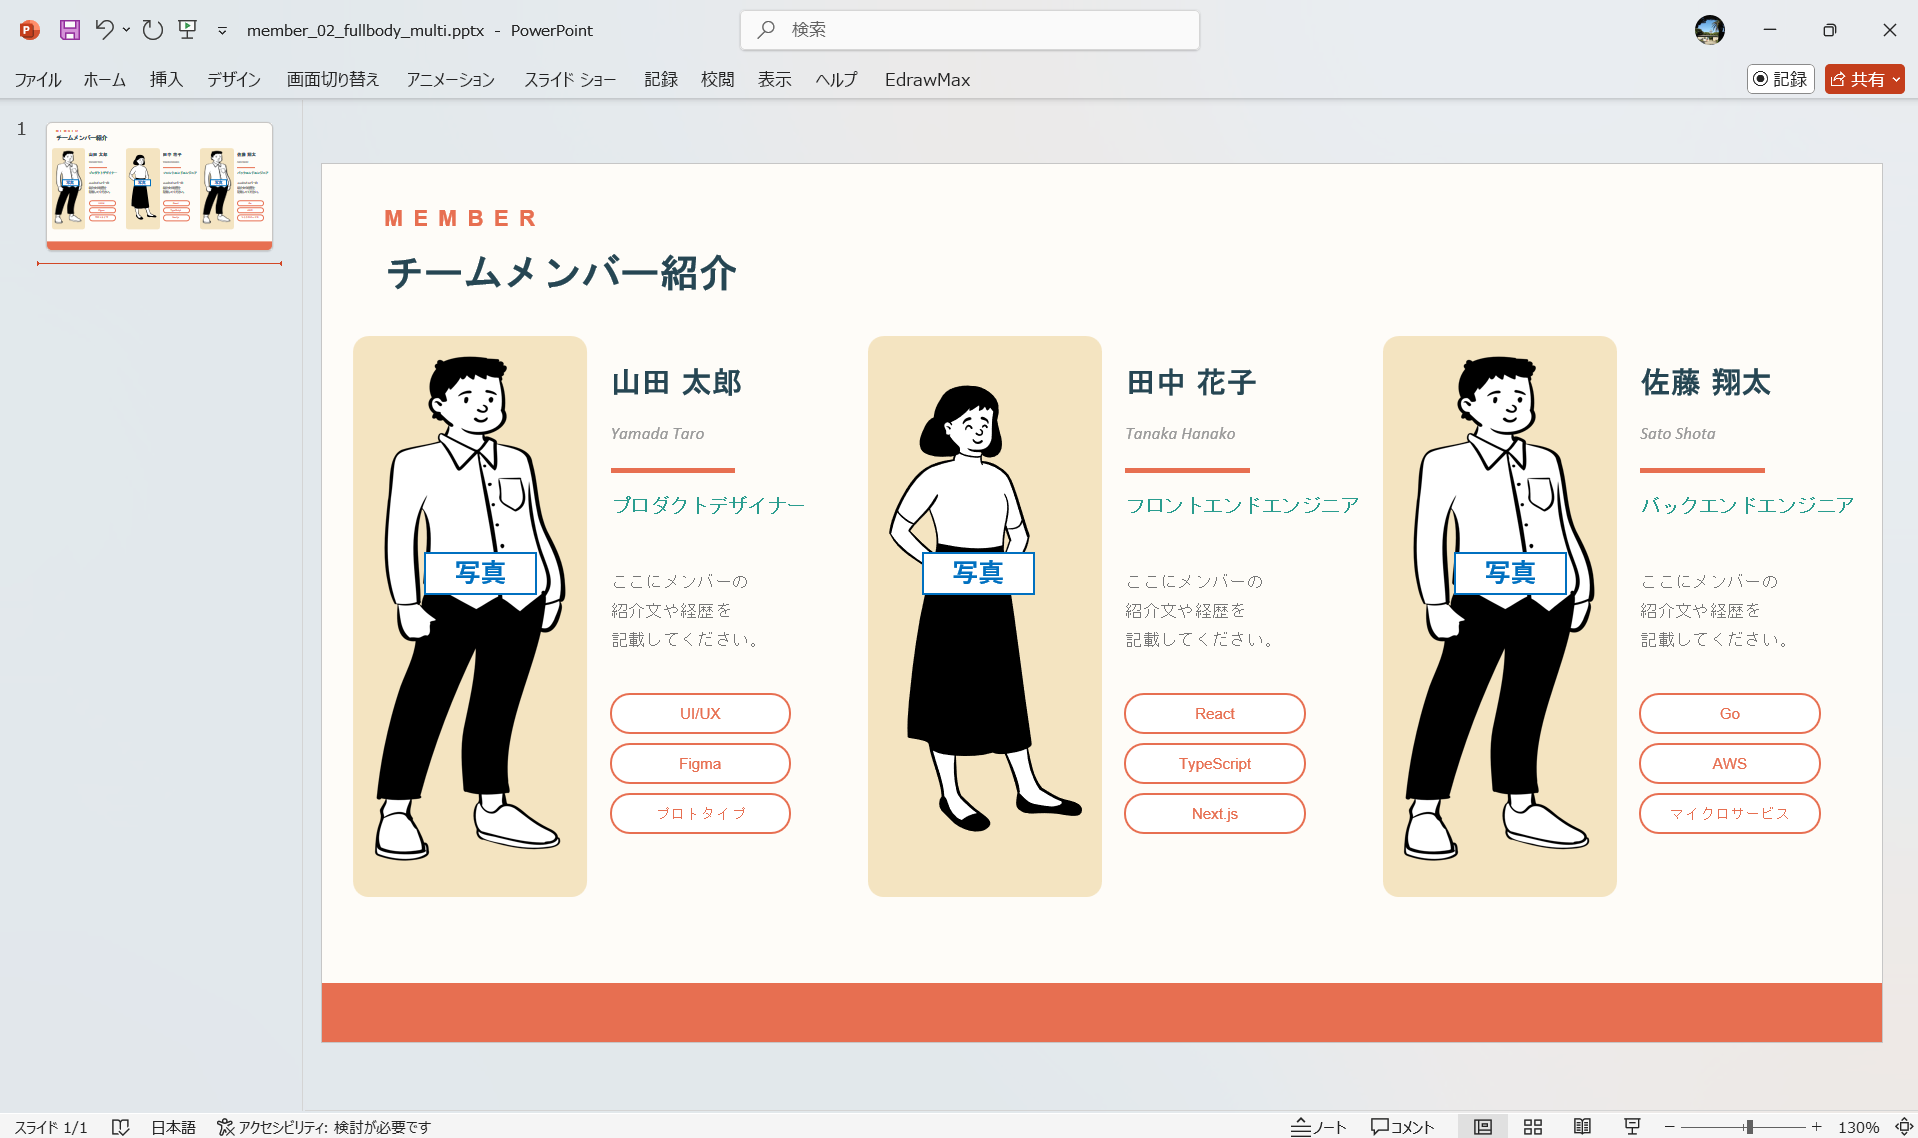Show the notes pane via ノート

click(x=1318, y=1126)
